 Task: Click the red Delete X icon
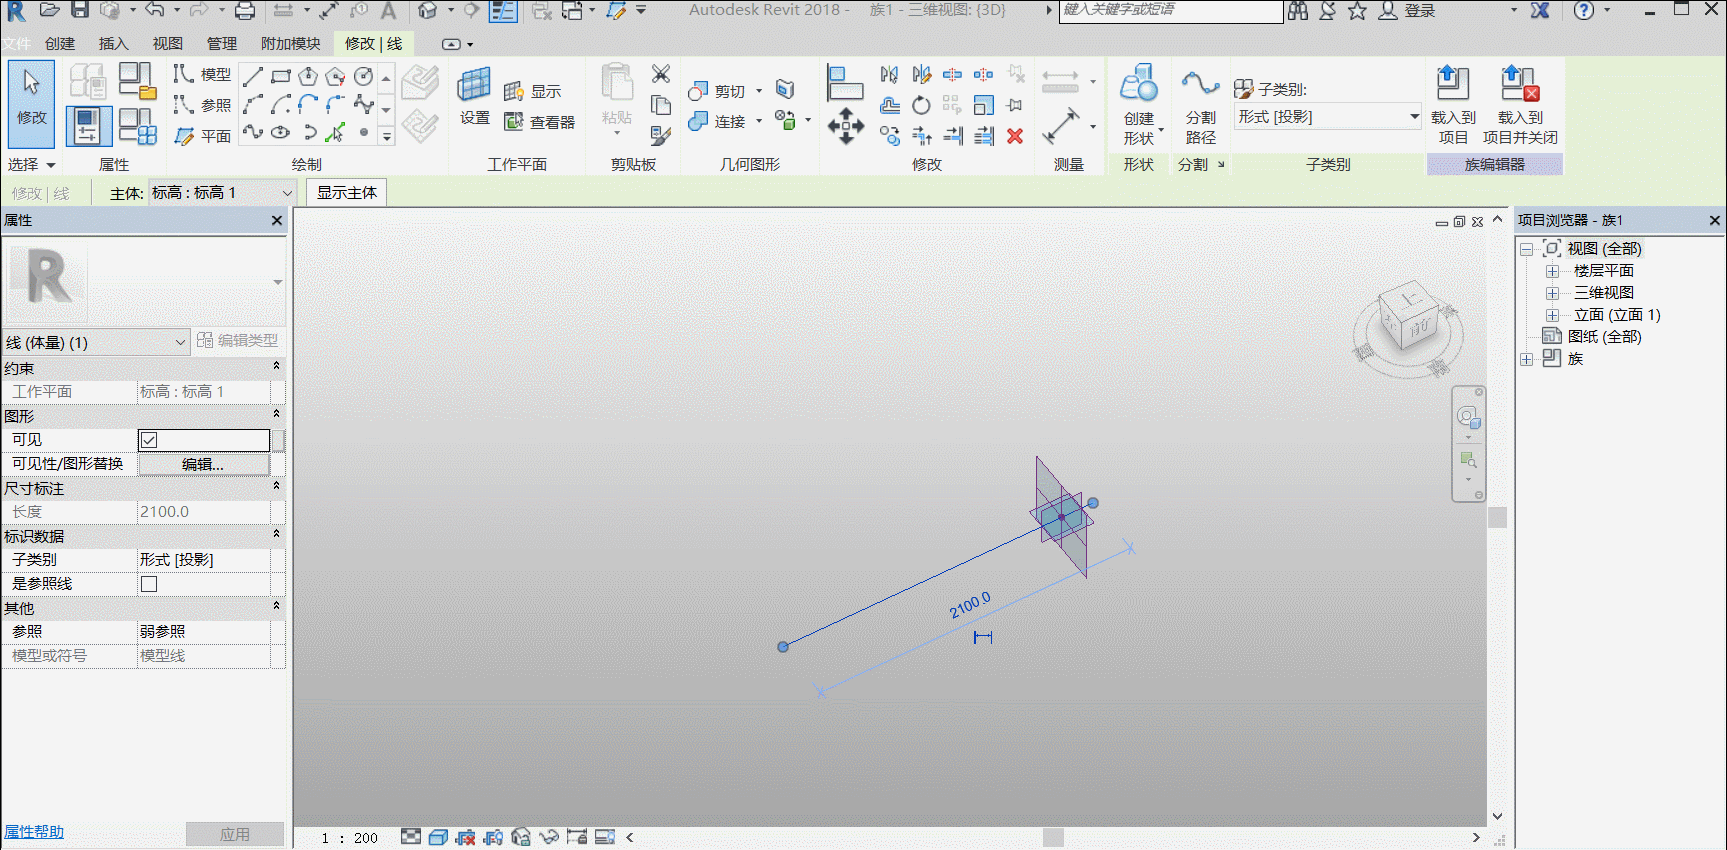pos(1015,136)
